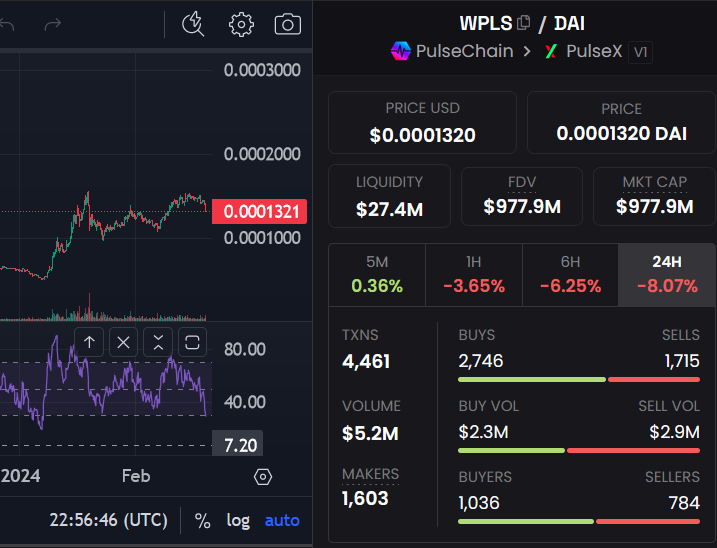The height and width of the screenshot is (548, 717).
Task: Select the 24H timeframe tab
Action: (667, 275)
